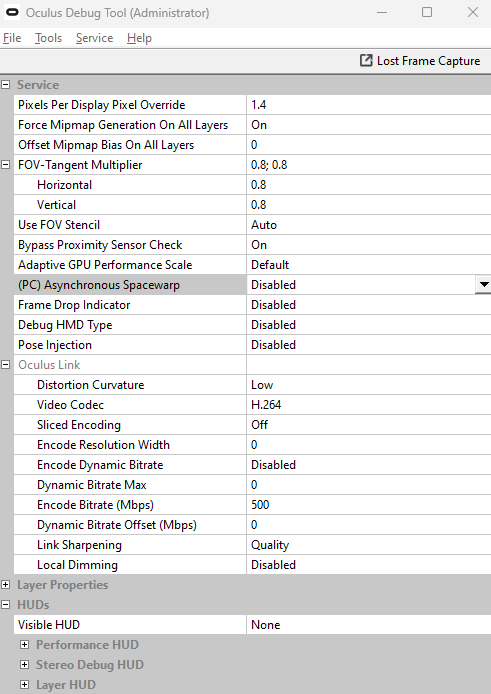
Task: Edit the Encode Resolution Width value
Action: pyautogui.click(x=369, y=444)
